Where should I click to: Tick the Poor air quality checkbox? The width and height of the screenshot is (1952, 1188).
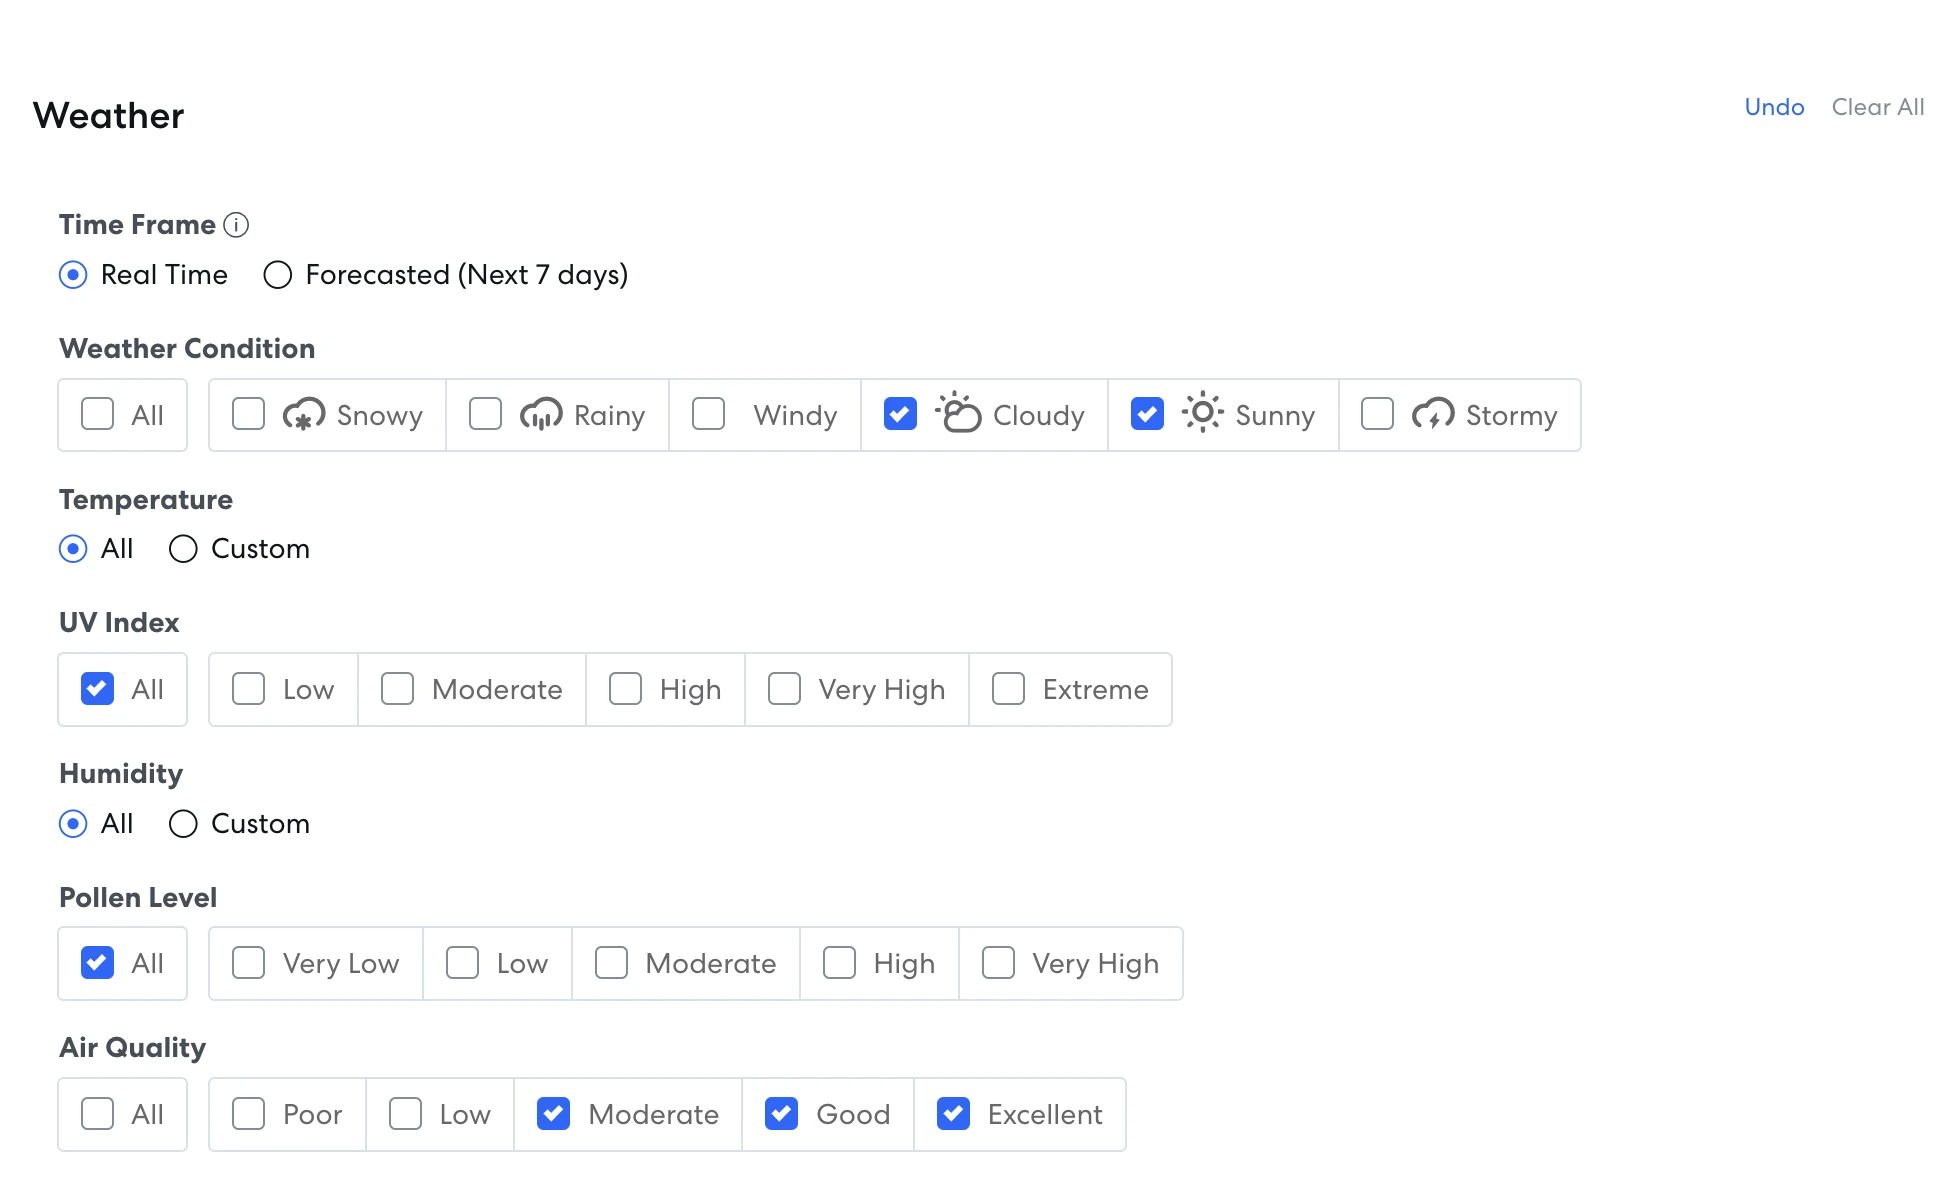[x=248, y=1114]
